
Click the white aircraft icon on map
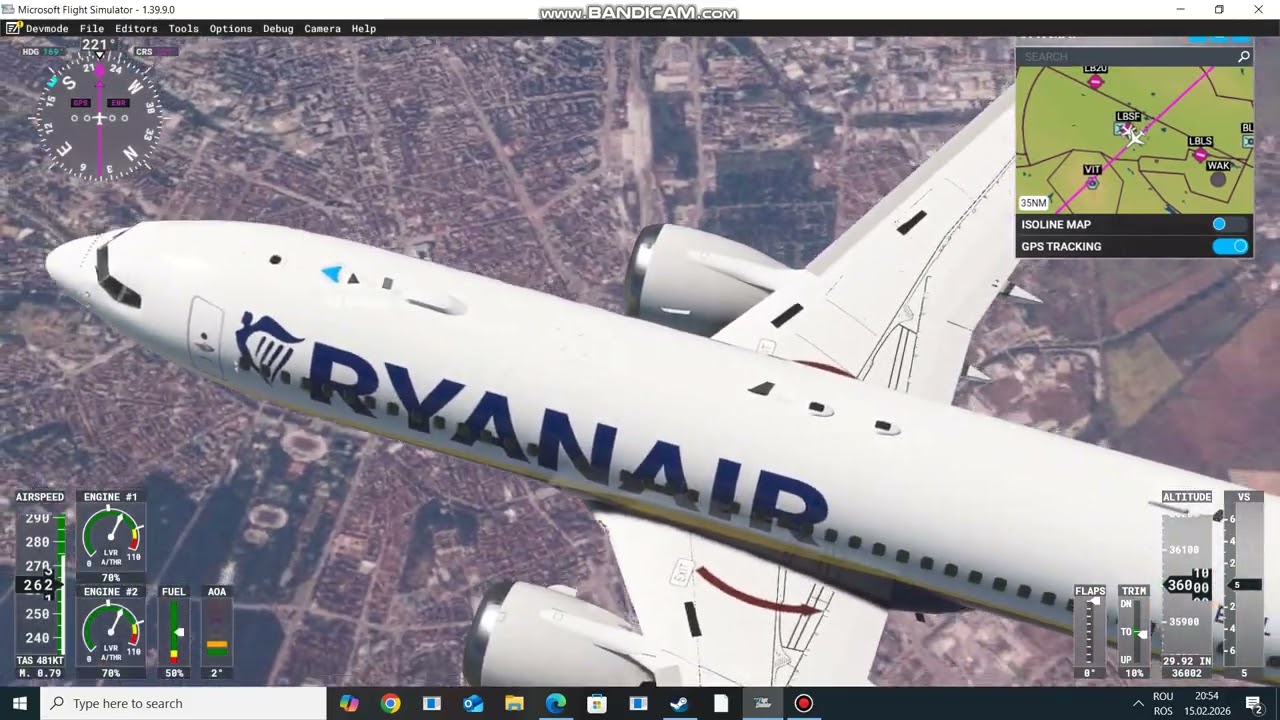click(x=1133, y=136)
